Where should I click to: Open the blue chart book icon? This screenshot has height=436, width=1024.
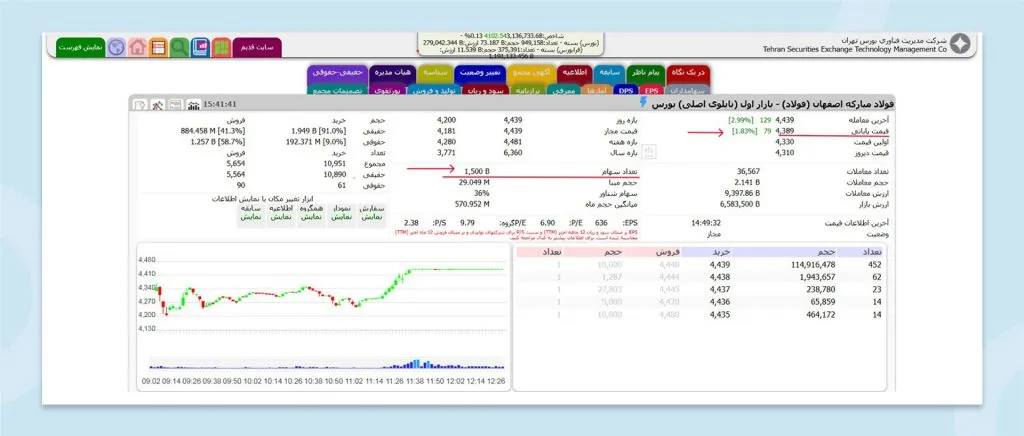(x=200, y=47)
